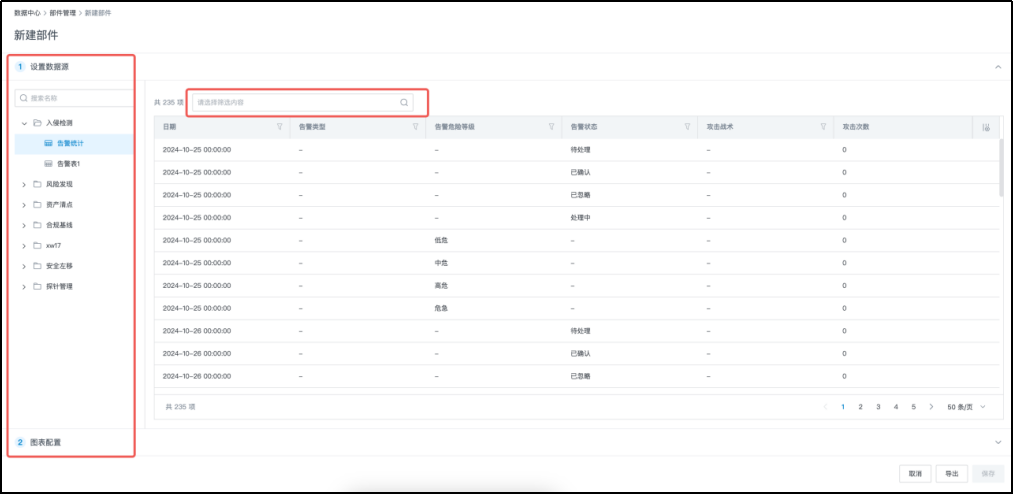Focus the 搜索名称 tree search field

click(74, 98)
